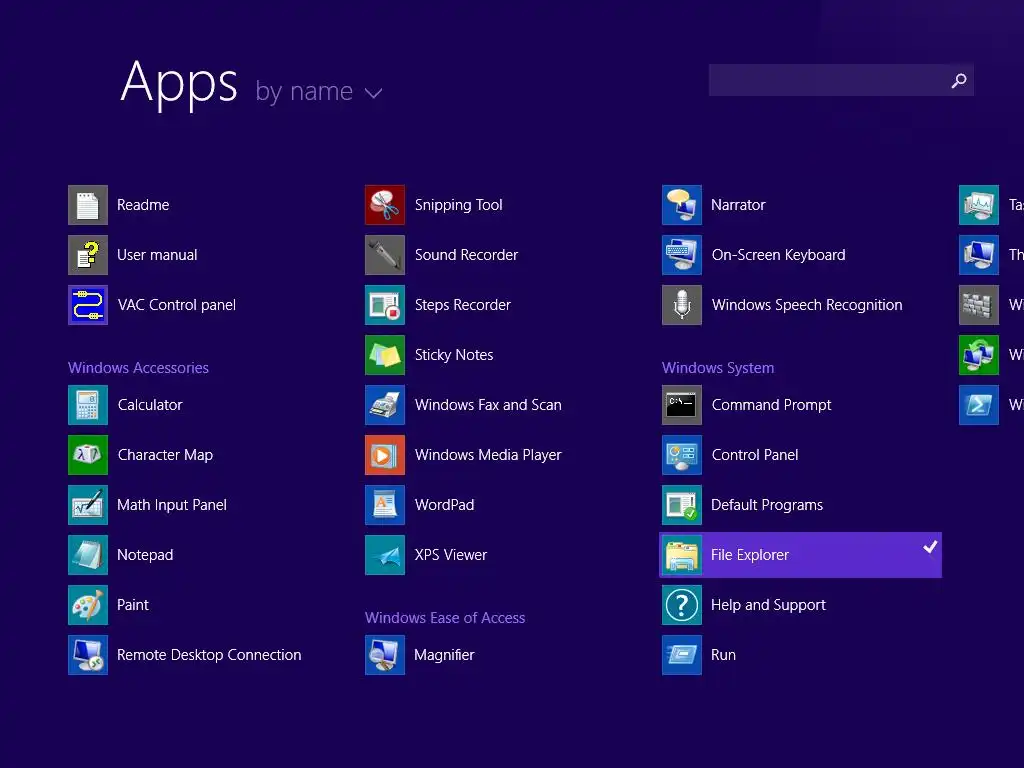Click the 'File Explorer' label text

pos(750,555)
